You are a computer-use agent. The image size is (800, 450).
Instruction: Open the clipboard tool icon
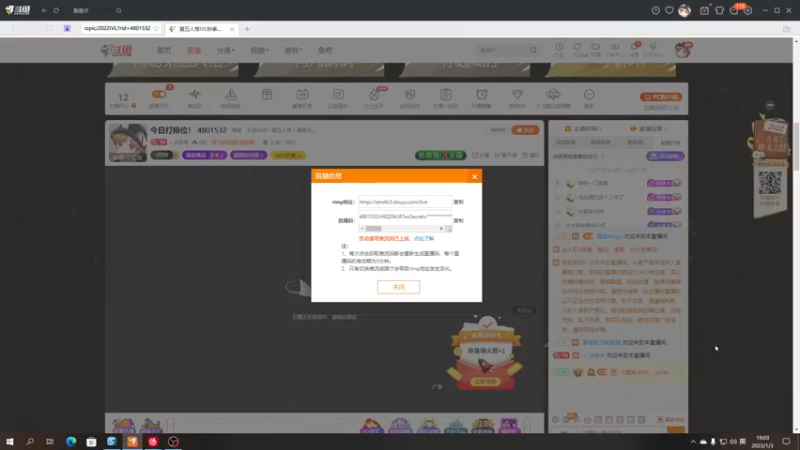click(445, 94)
